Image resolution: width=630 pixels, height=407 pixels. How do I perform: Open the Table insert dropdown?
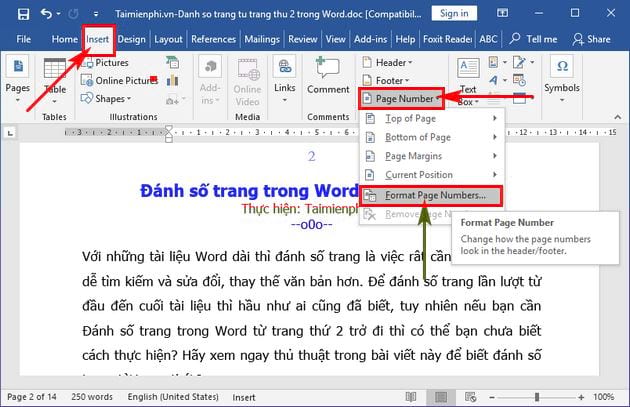55,82
